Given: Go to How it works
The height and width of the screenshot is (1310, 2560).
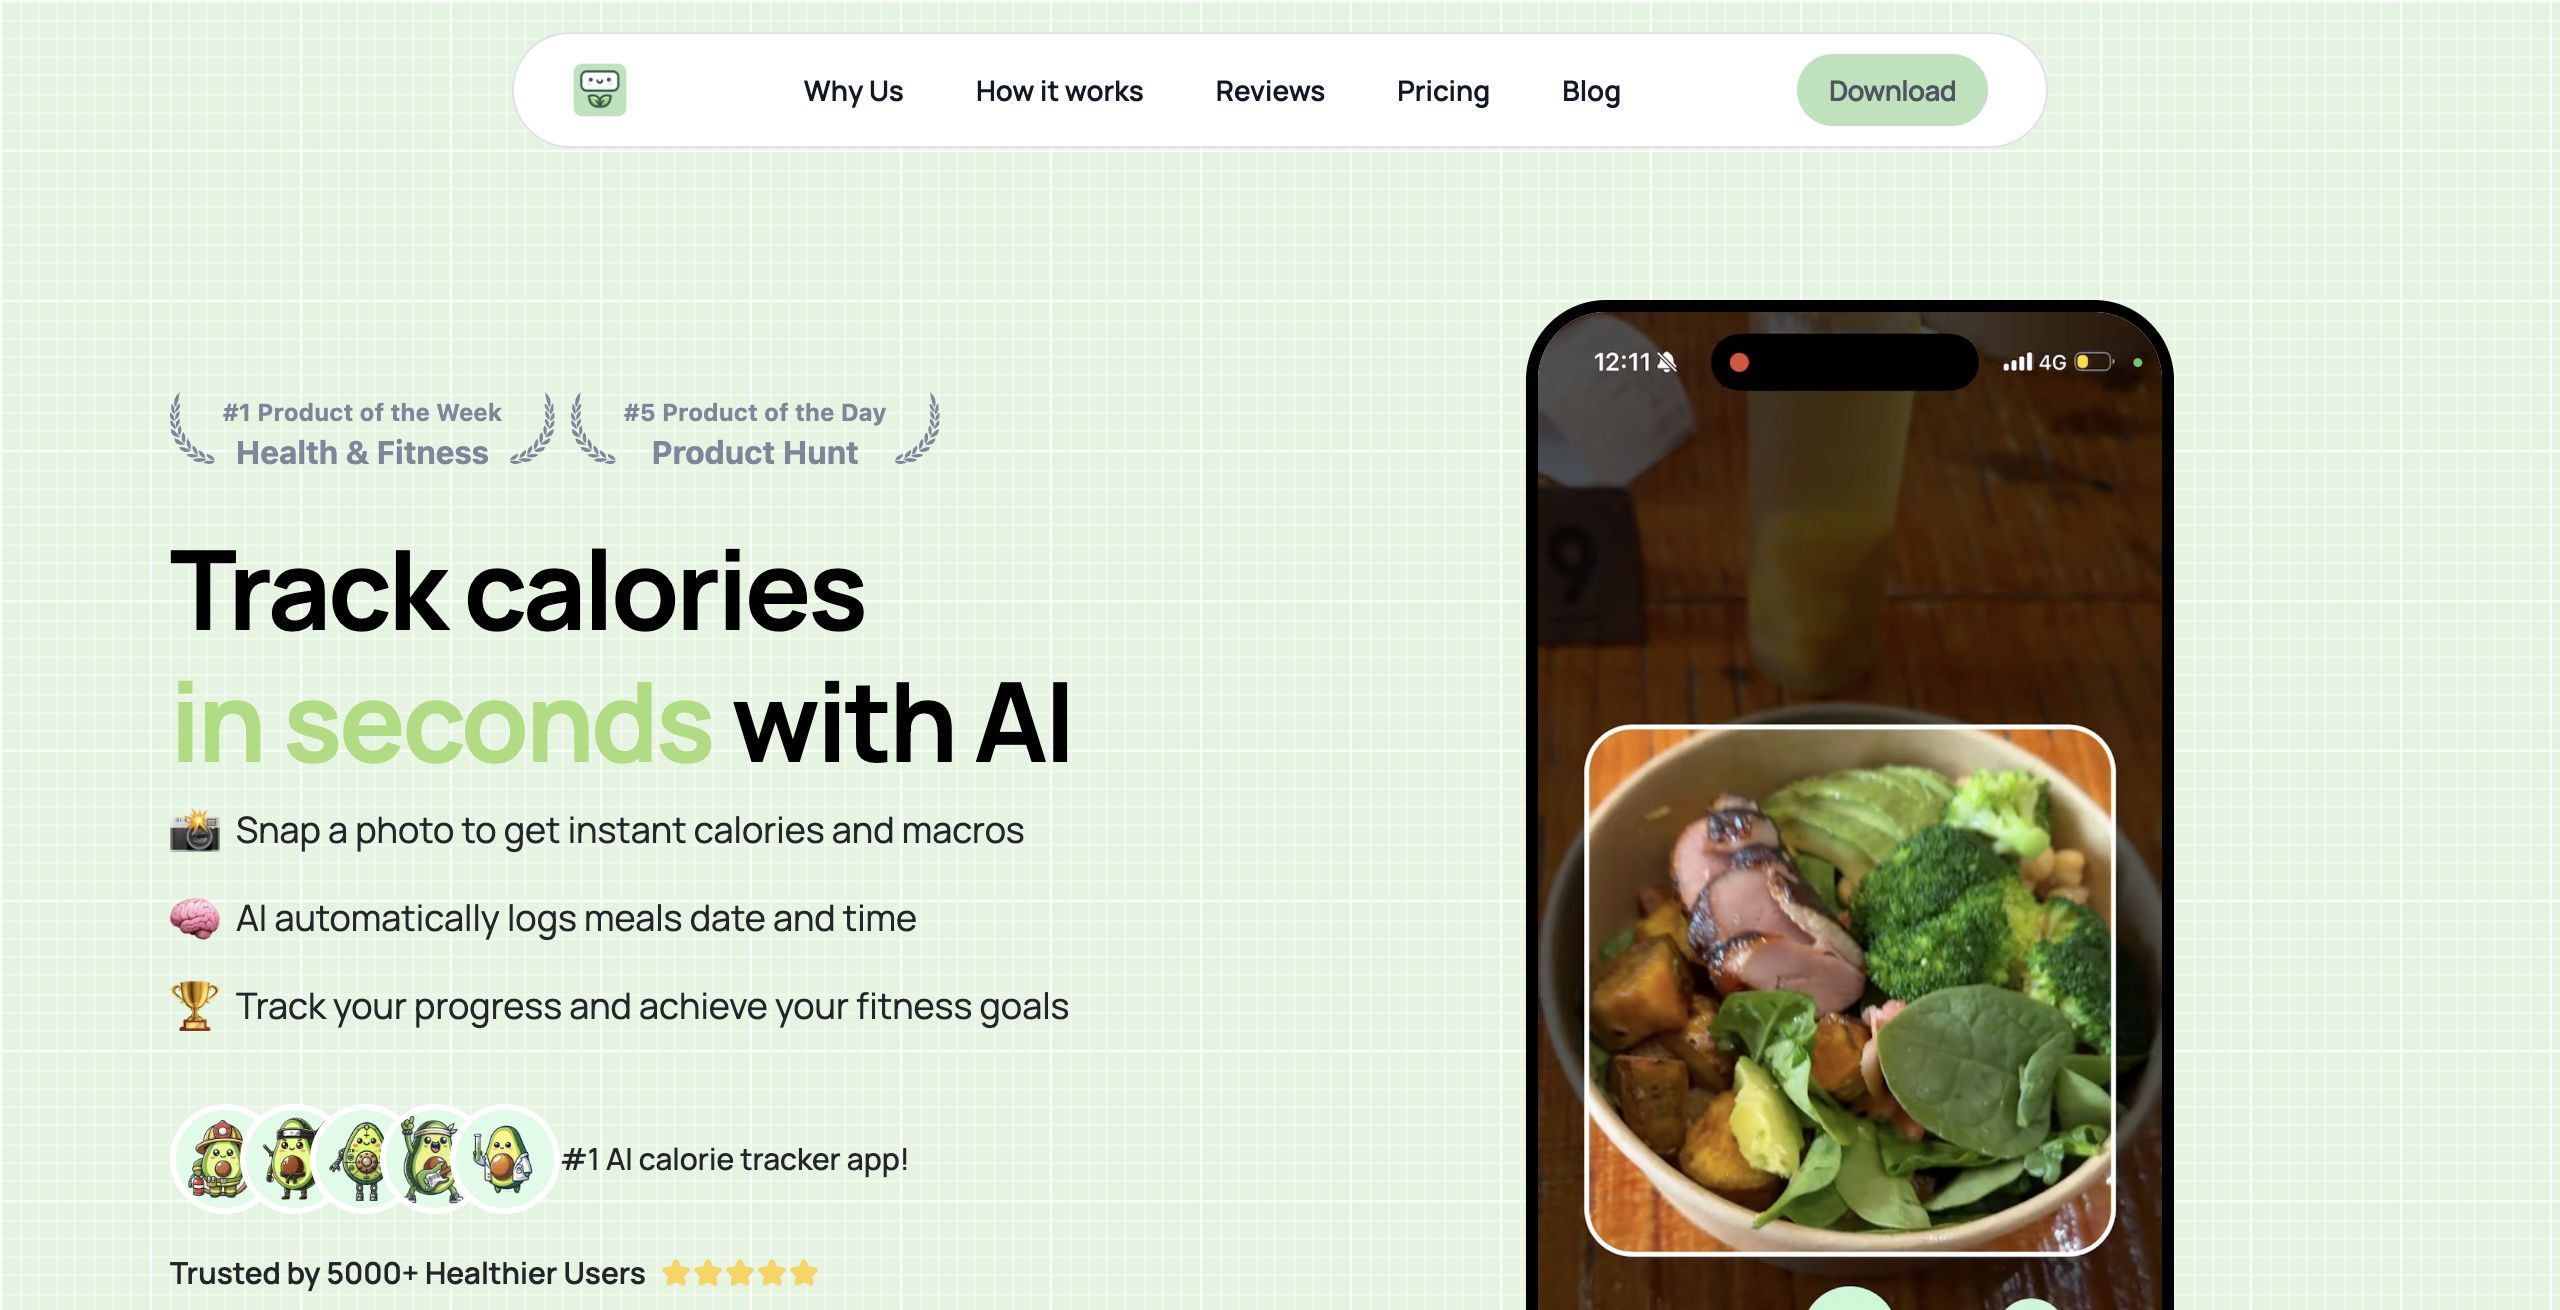Looking at the screenshot, I should click(1059, 91).
